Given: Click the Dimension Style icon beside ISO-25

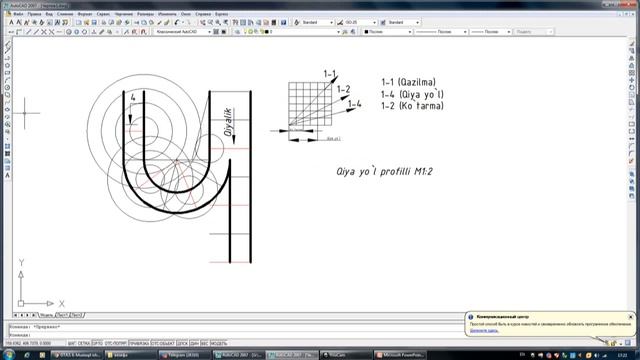Looking at the screenshot, I should click(x=340, y=22).
